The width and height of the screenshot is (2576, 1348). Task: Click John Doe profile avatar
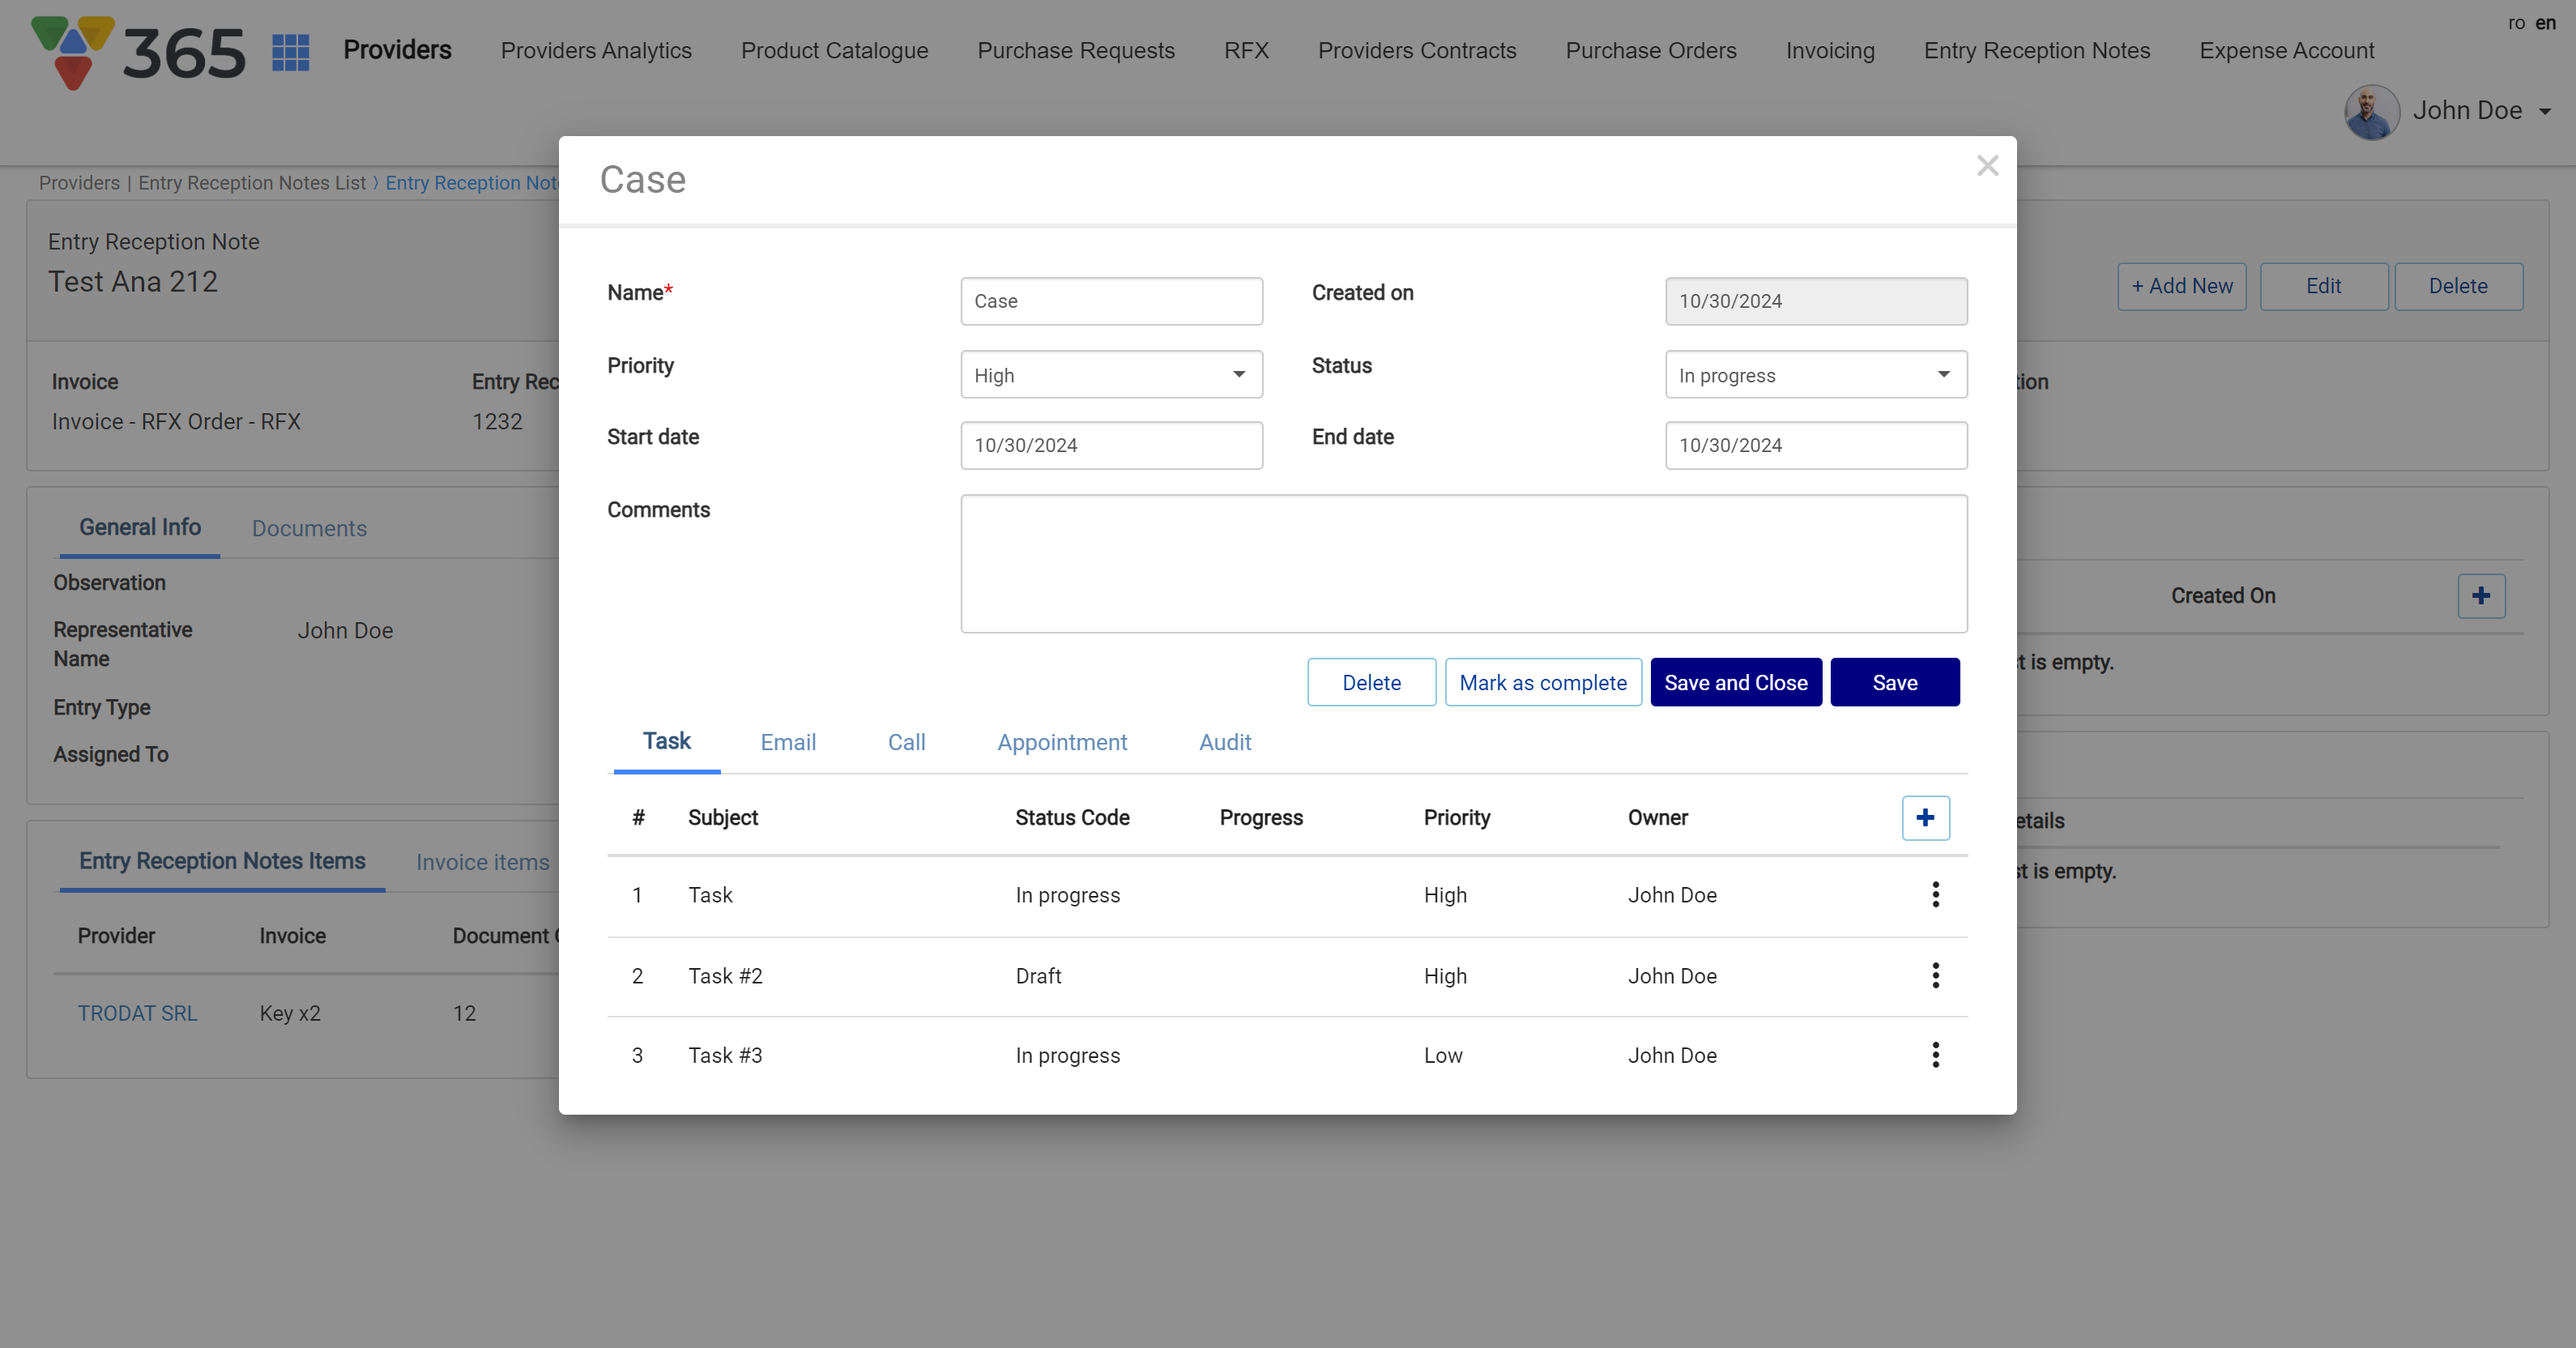point(2371,112)
